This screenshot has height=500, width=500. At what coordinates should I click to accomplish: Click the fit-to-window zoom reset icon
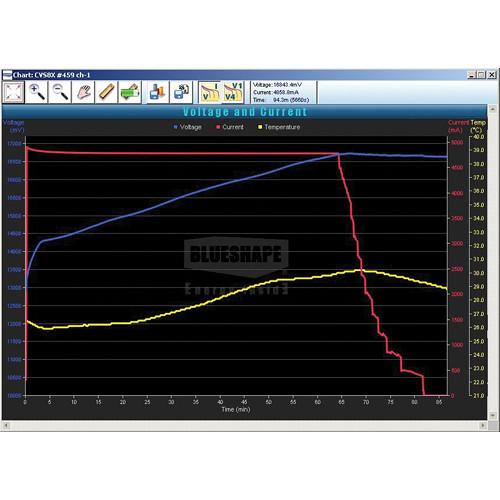tap(14, 92)
